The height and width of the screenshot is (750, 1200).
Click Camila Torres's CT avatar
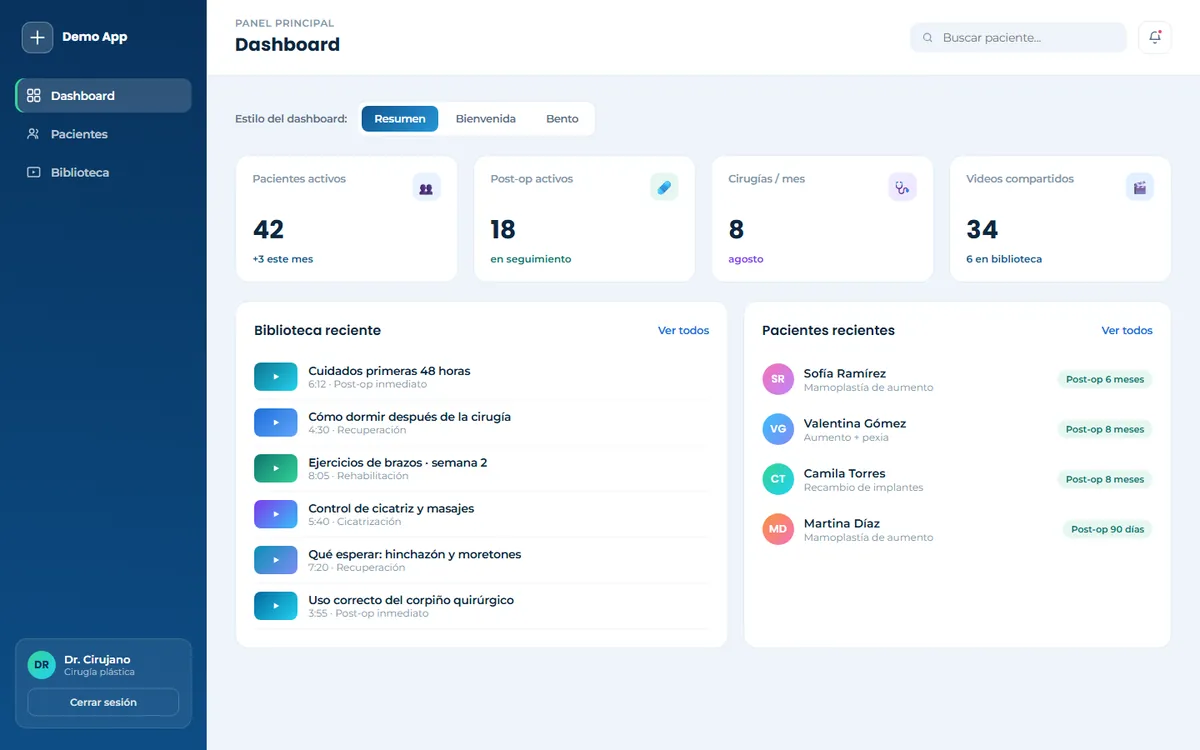(778, 479)
